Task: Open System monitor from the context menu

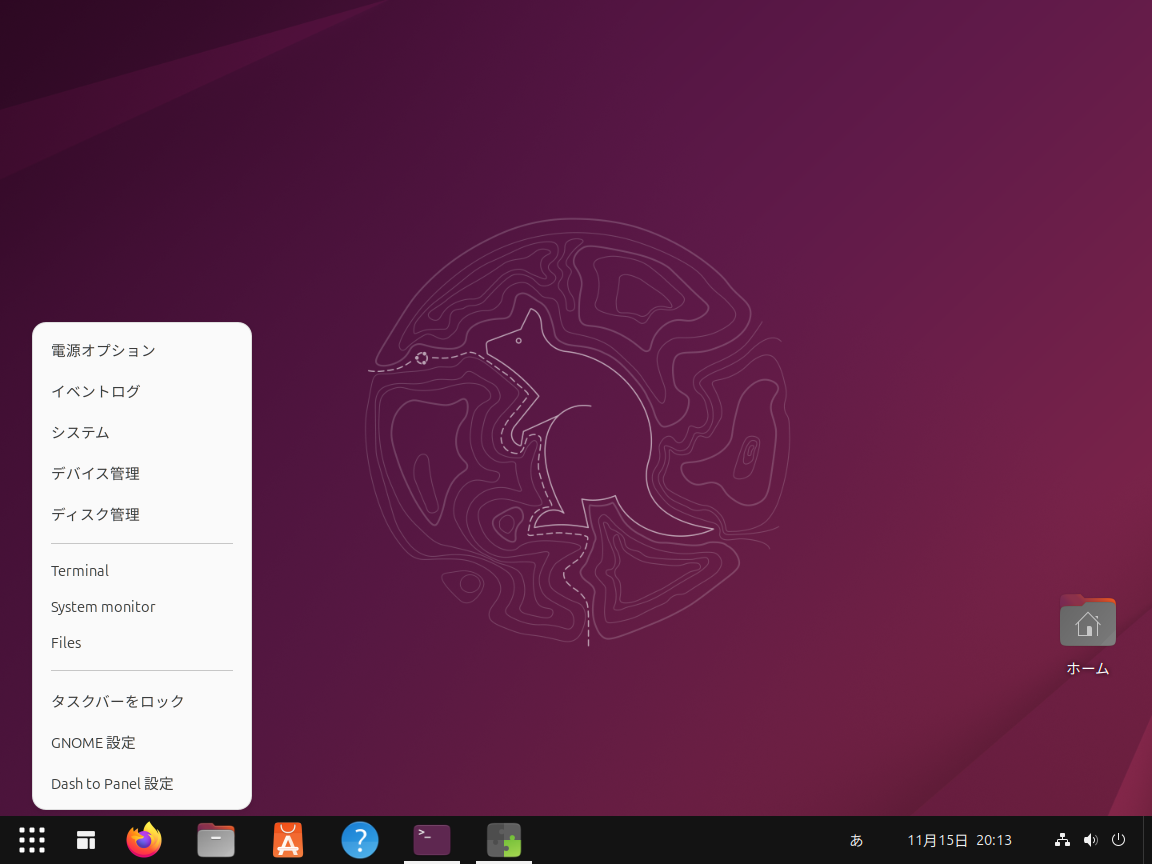Action: (103, 607)
